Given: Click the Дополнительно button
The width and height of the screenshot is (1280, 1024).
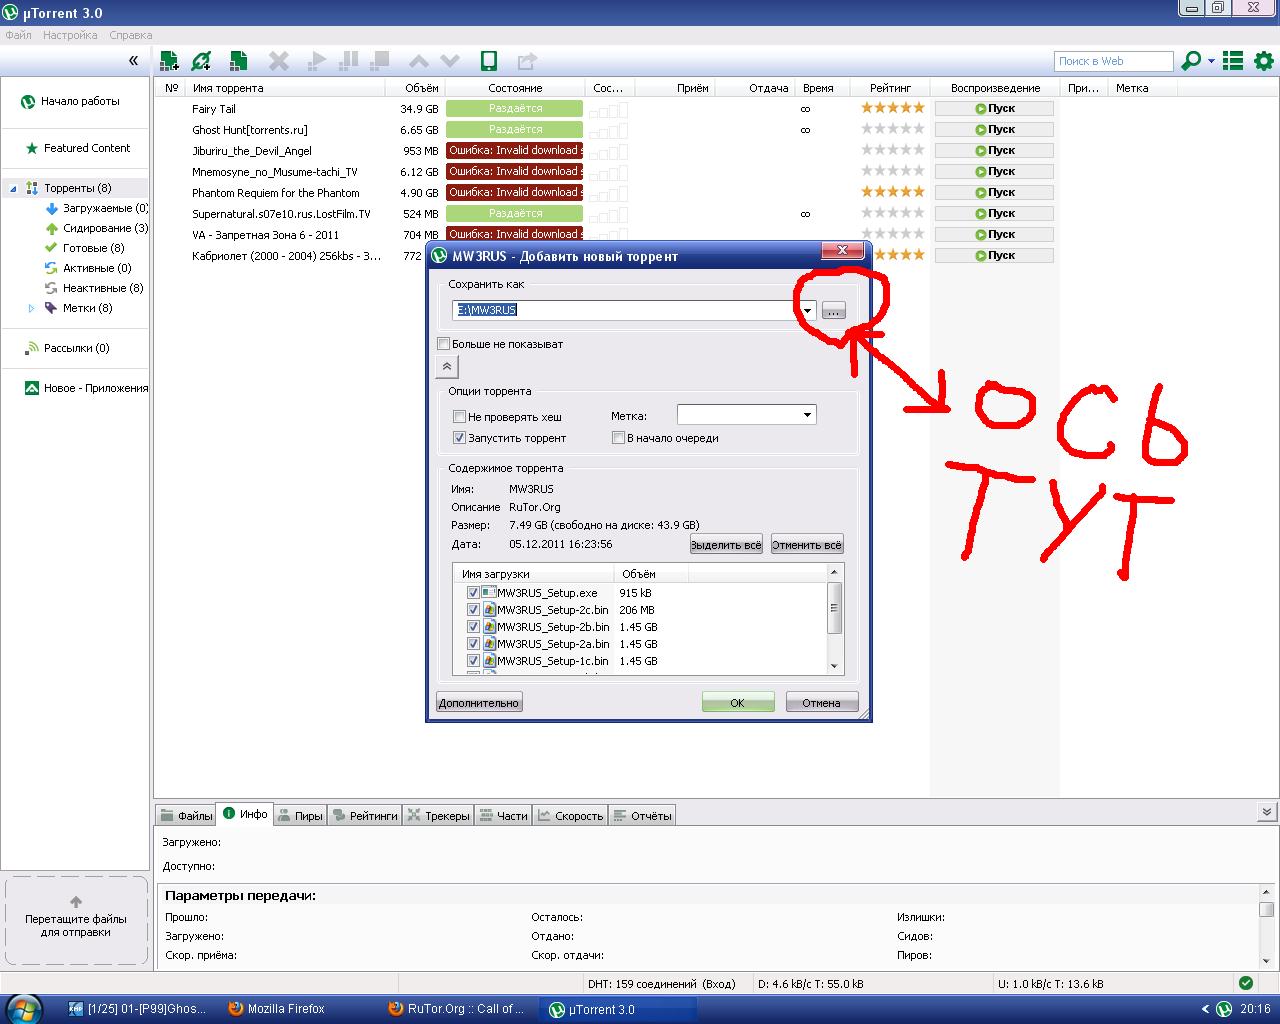Looking at the screenshot, I should coord(479,703).
